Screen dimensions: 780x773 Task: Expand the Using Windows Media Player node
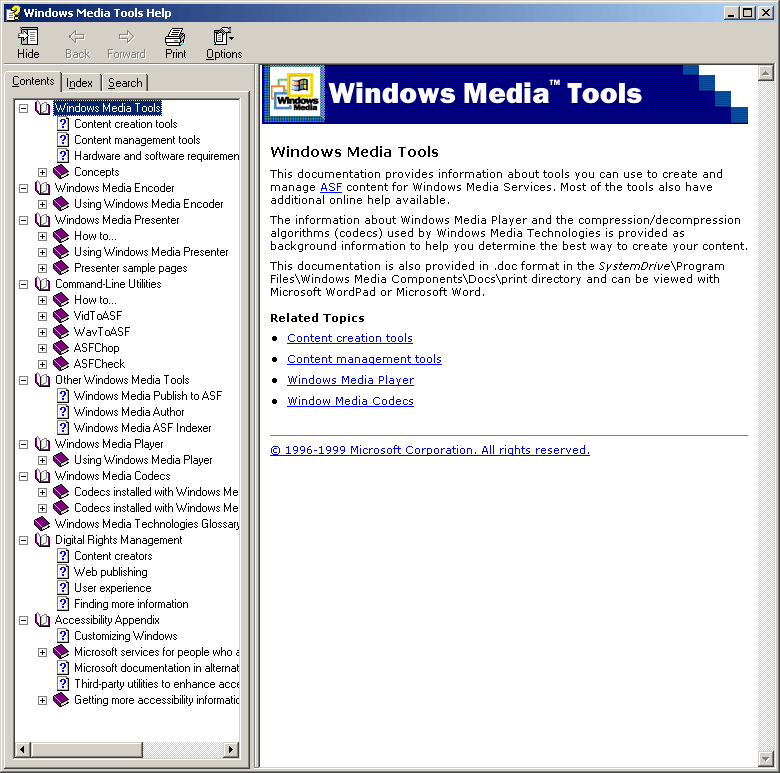pyautogui.click(x=43, y=460)
